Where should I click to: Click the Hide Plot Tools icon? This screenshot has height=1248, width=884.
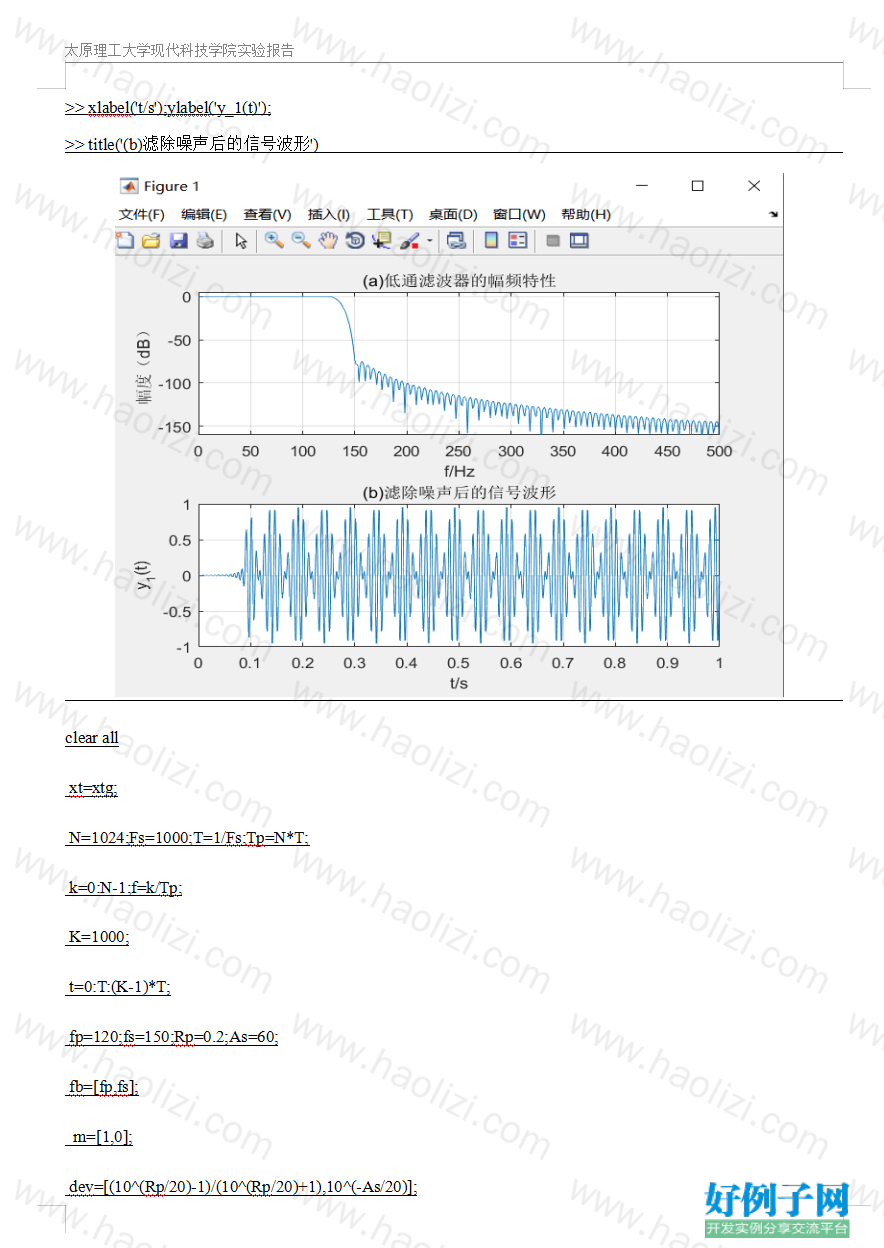point(552,240)
